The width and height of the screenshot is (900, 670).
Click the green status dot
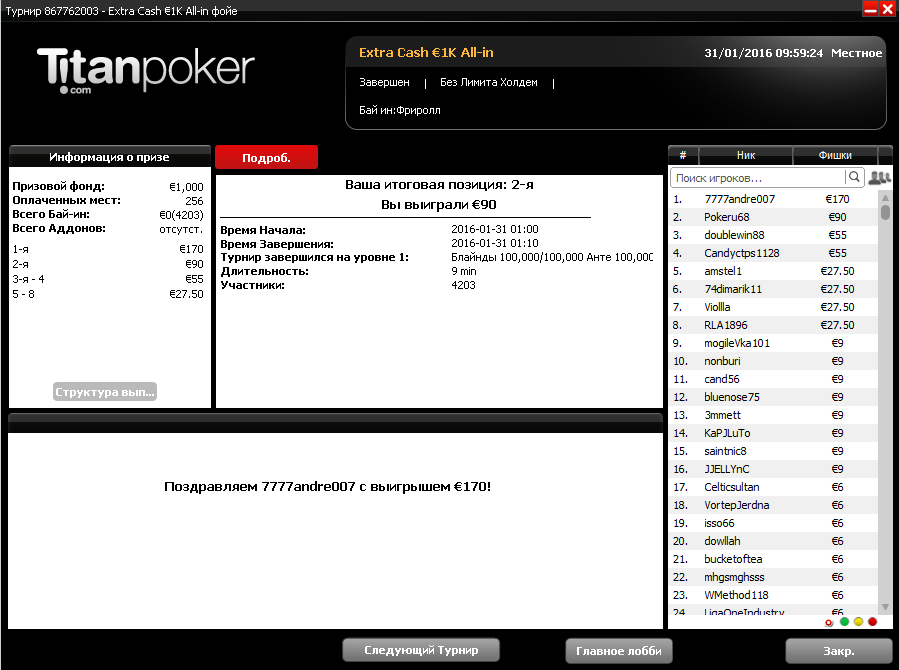coord(844,622)
